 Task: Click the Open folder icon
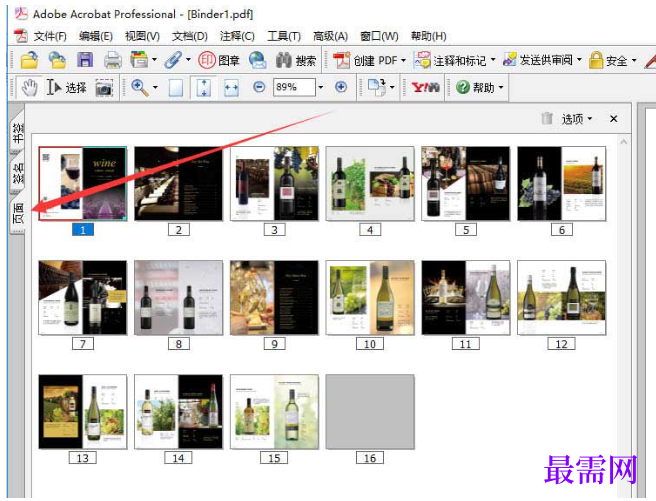29,61
